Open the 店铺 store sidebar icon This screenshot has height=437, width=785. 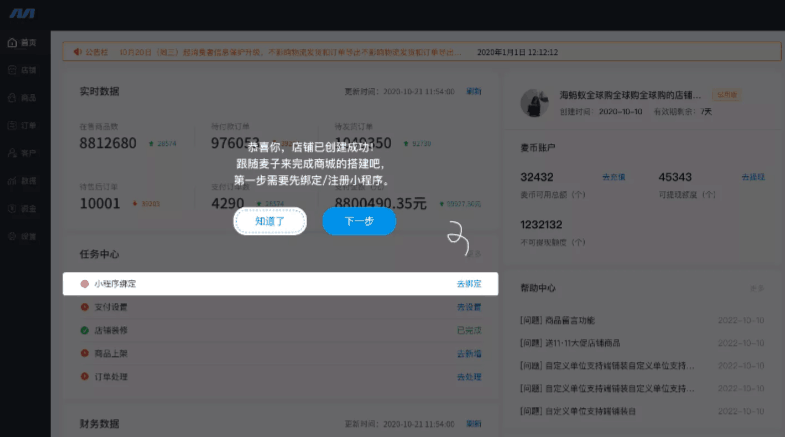tap(12, 71)
